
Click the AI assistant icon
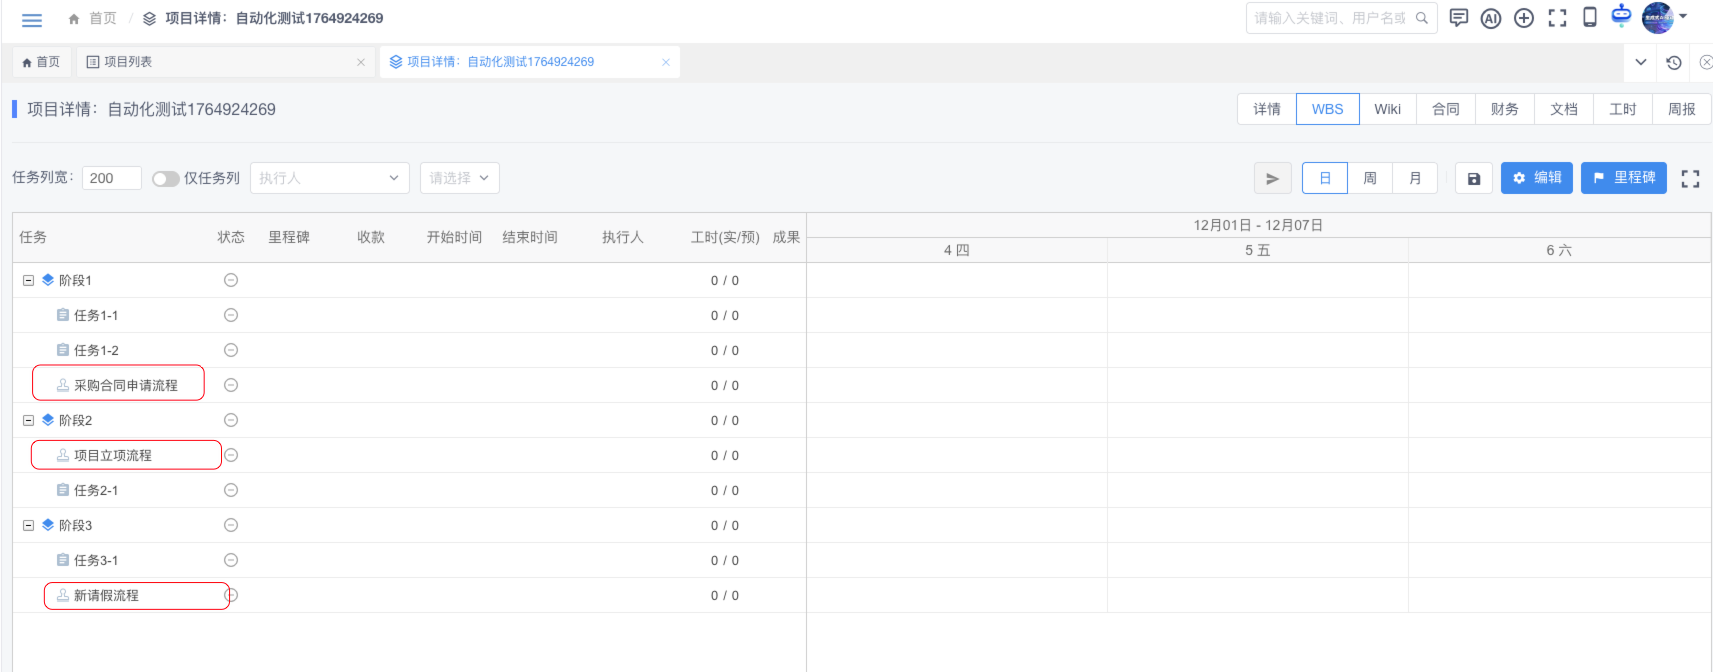click(x=1491, y=18)
